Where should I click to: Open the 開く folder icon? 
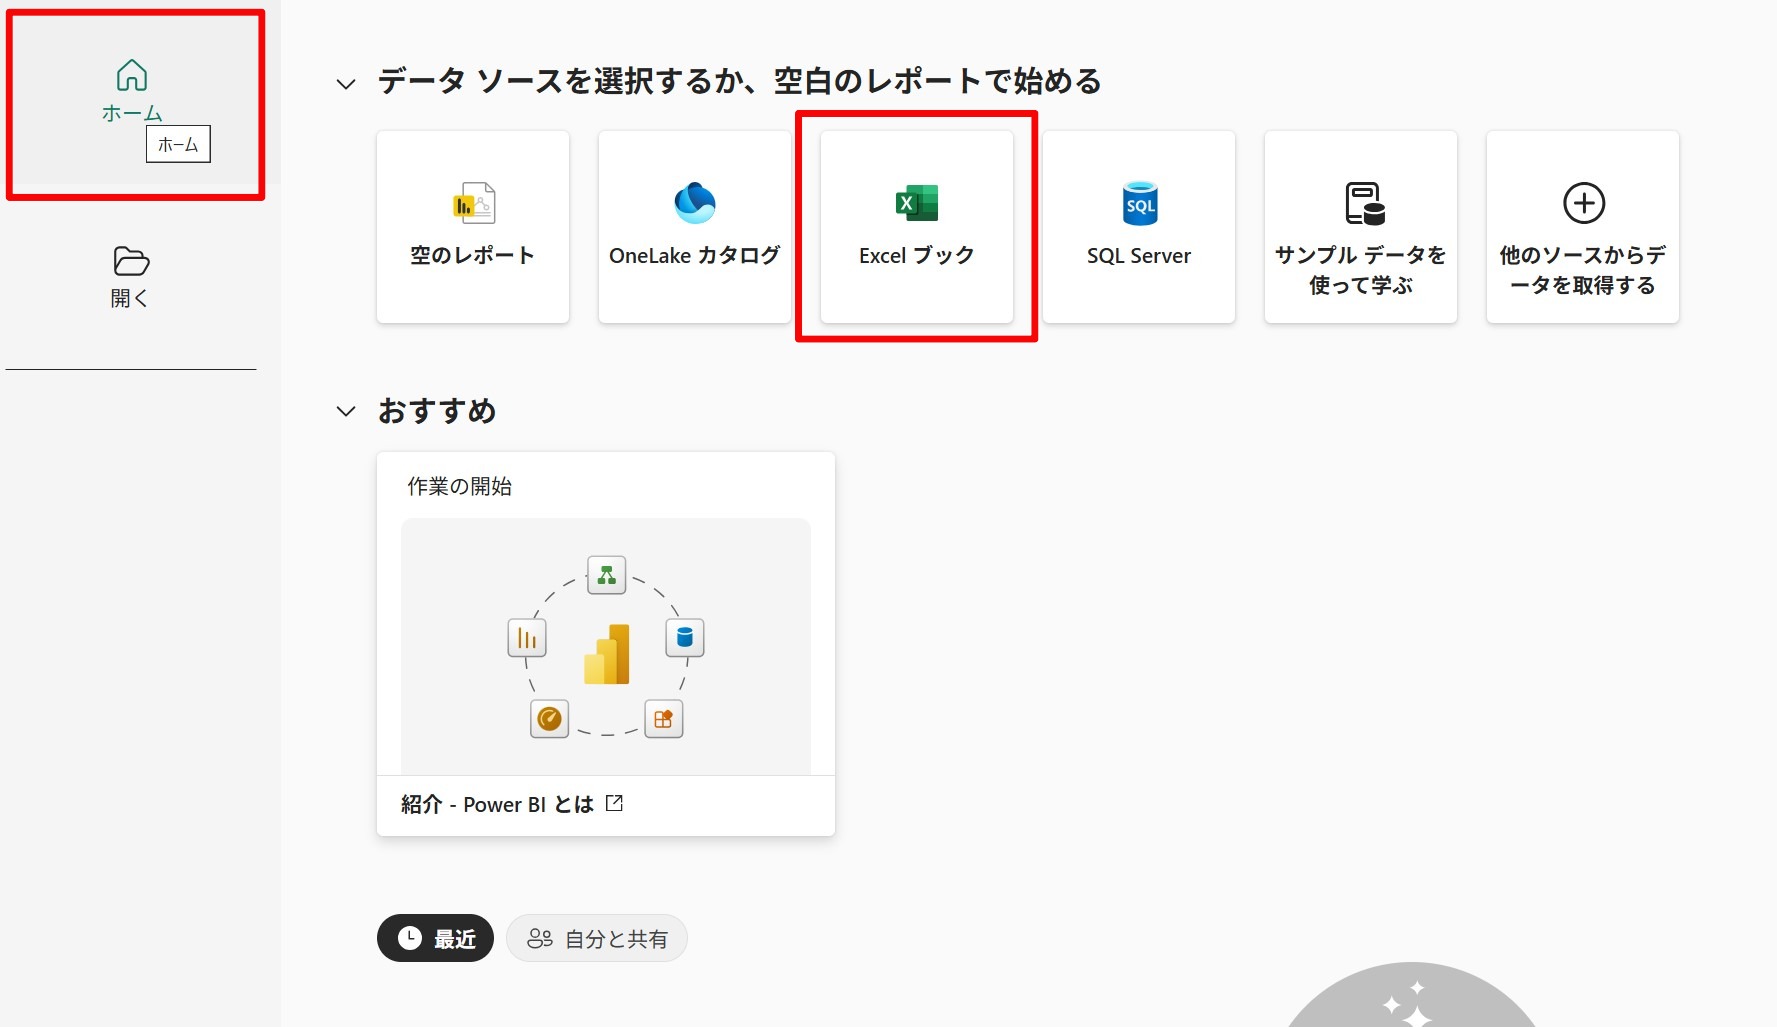[131, 261]
